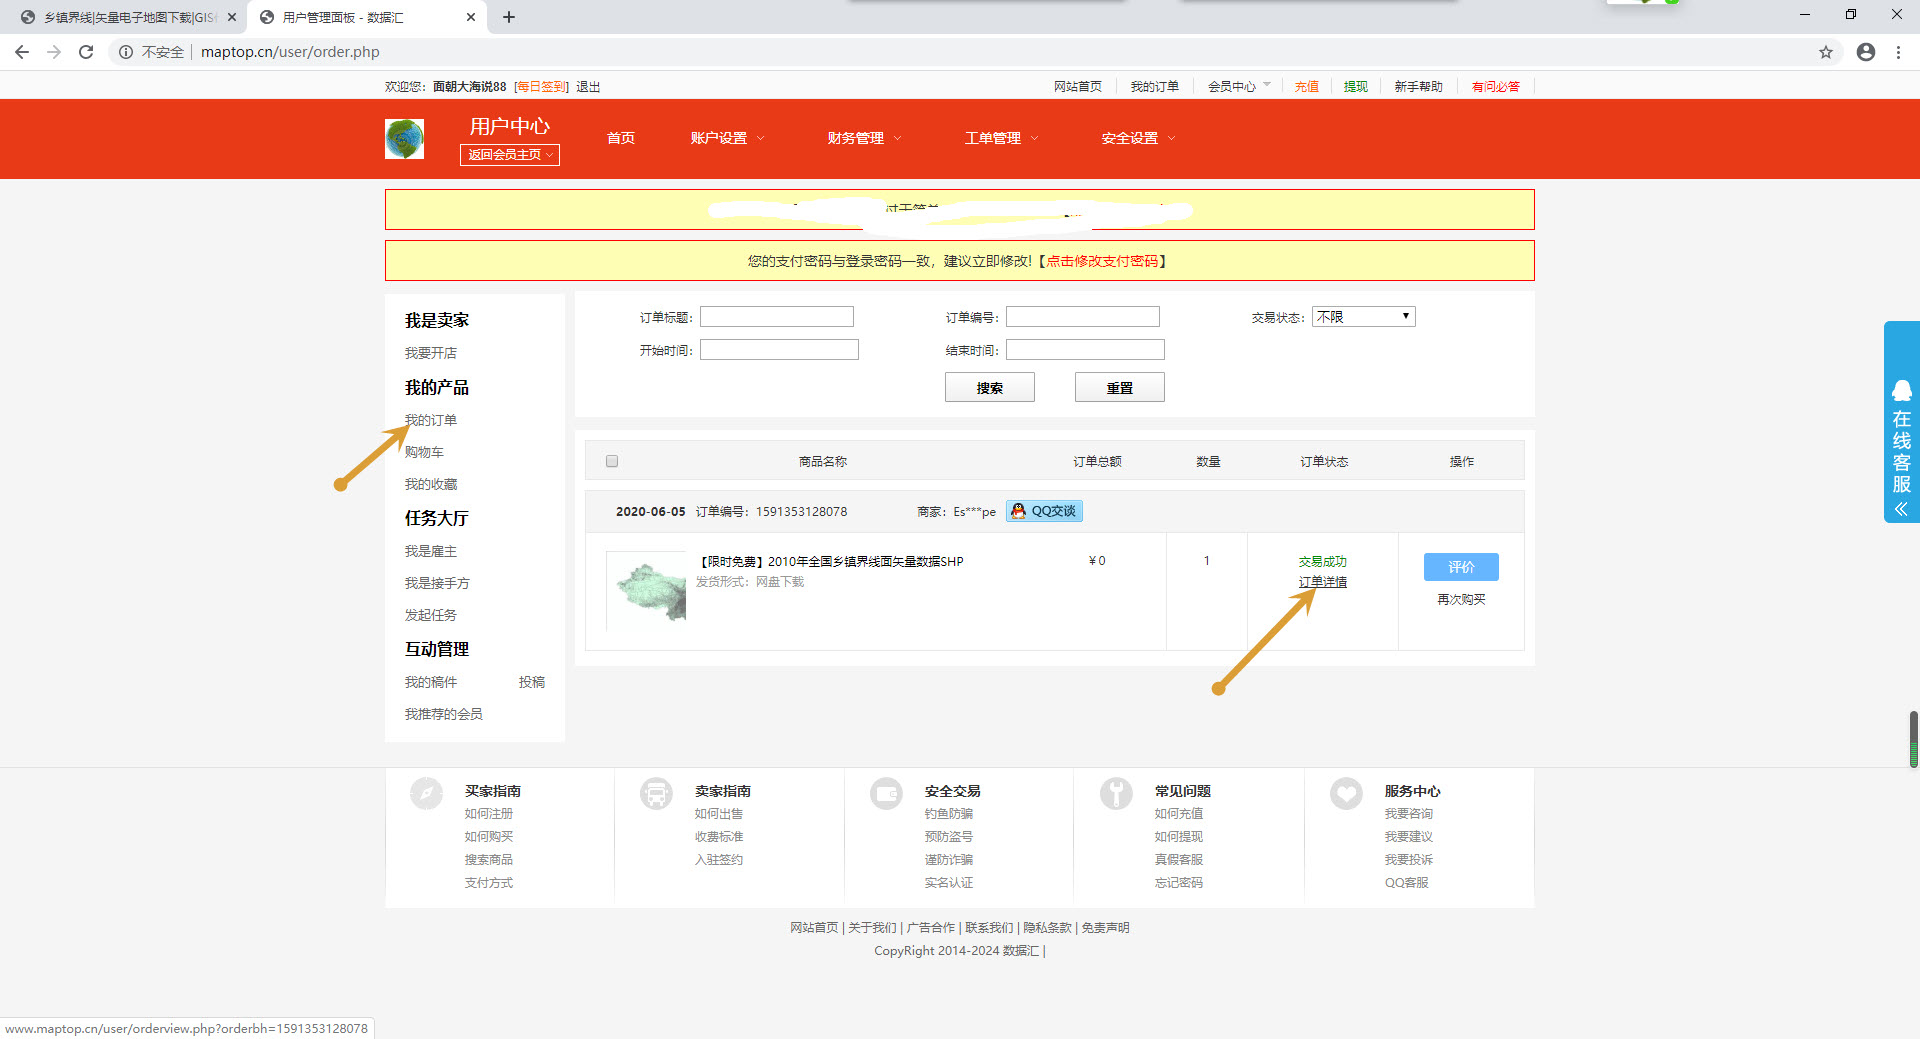Click the 买家指南 compass icon
The image size is (1920, 1039).
pyautogui.click(x=426, y=794)
